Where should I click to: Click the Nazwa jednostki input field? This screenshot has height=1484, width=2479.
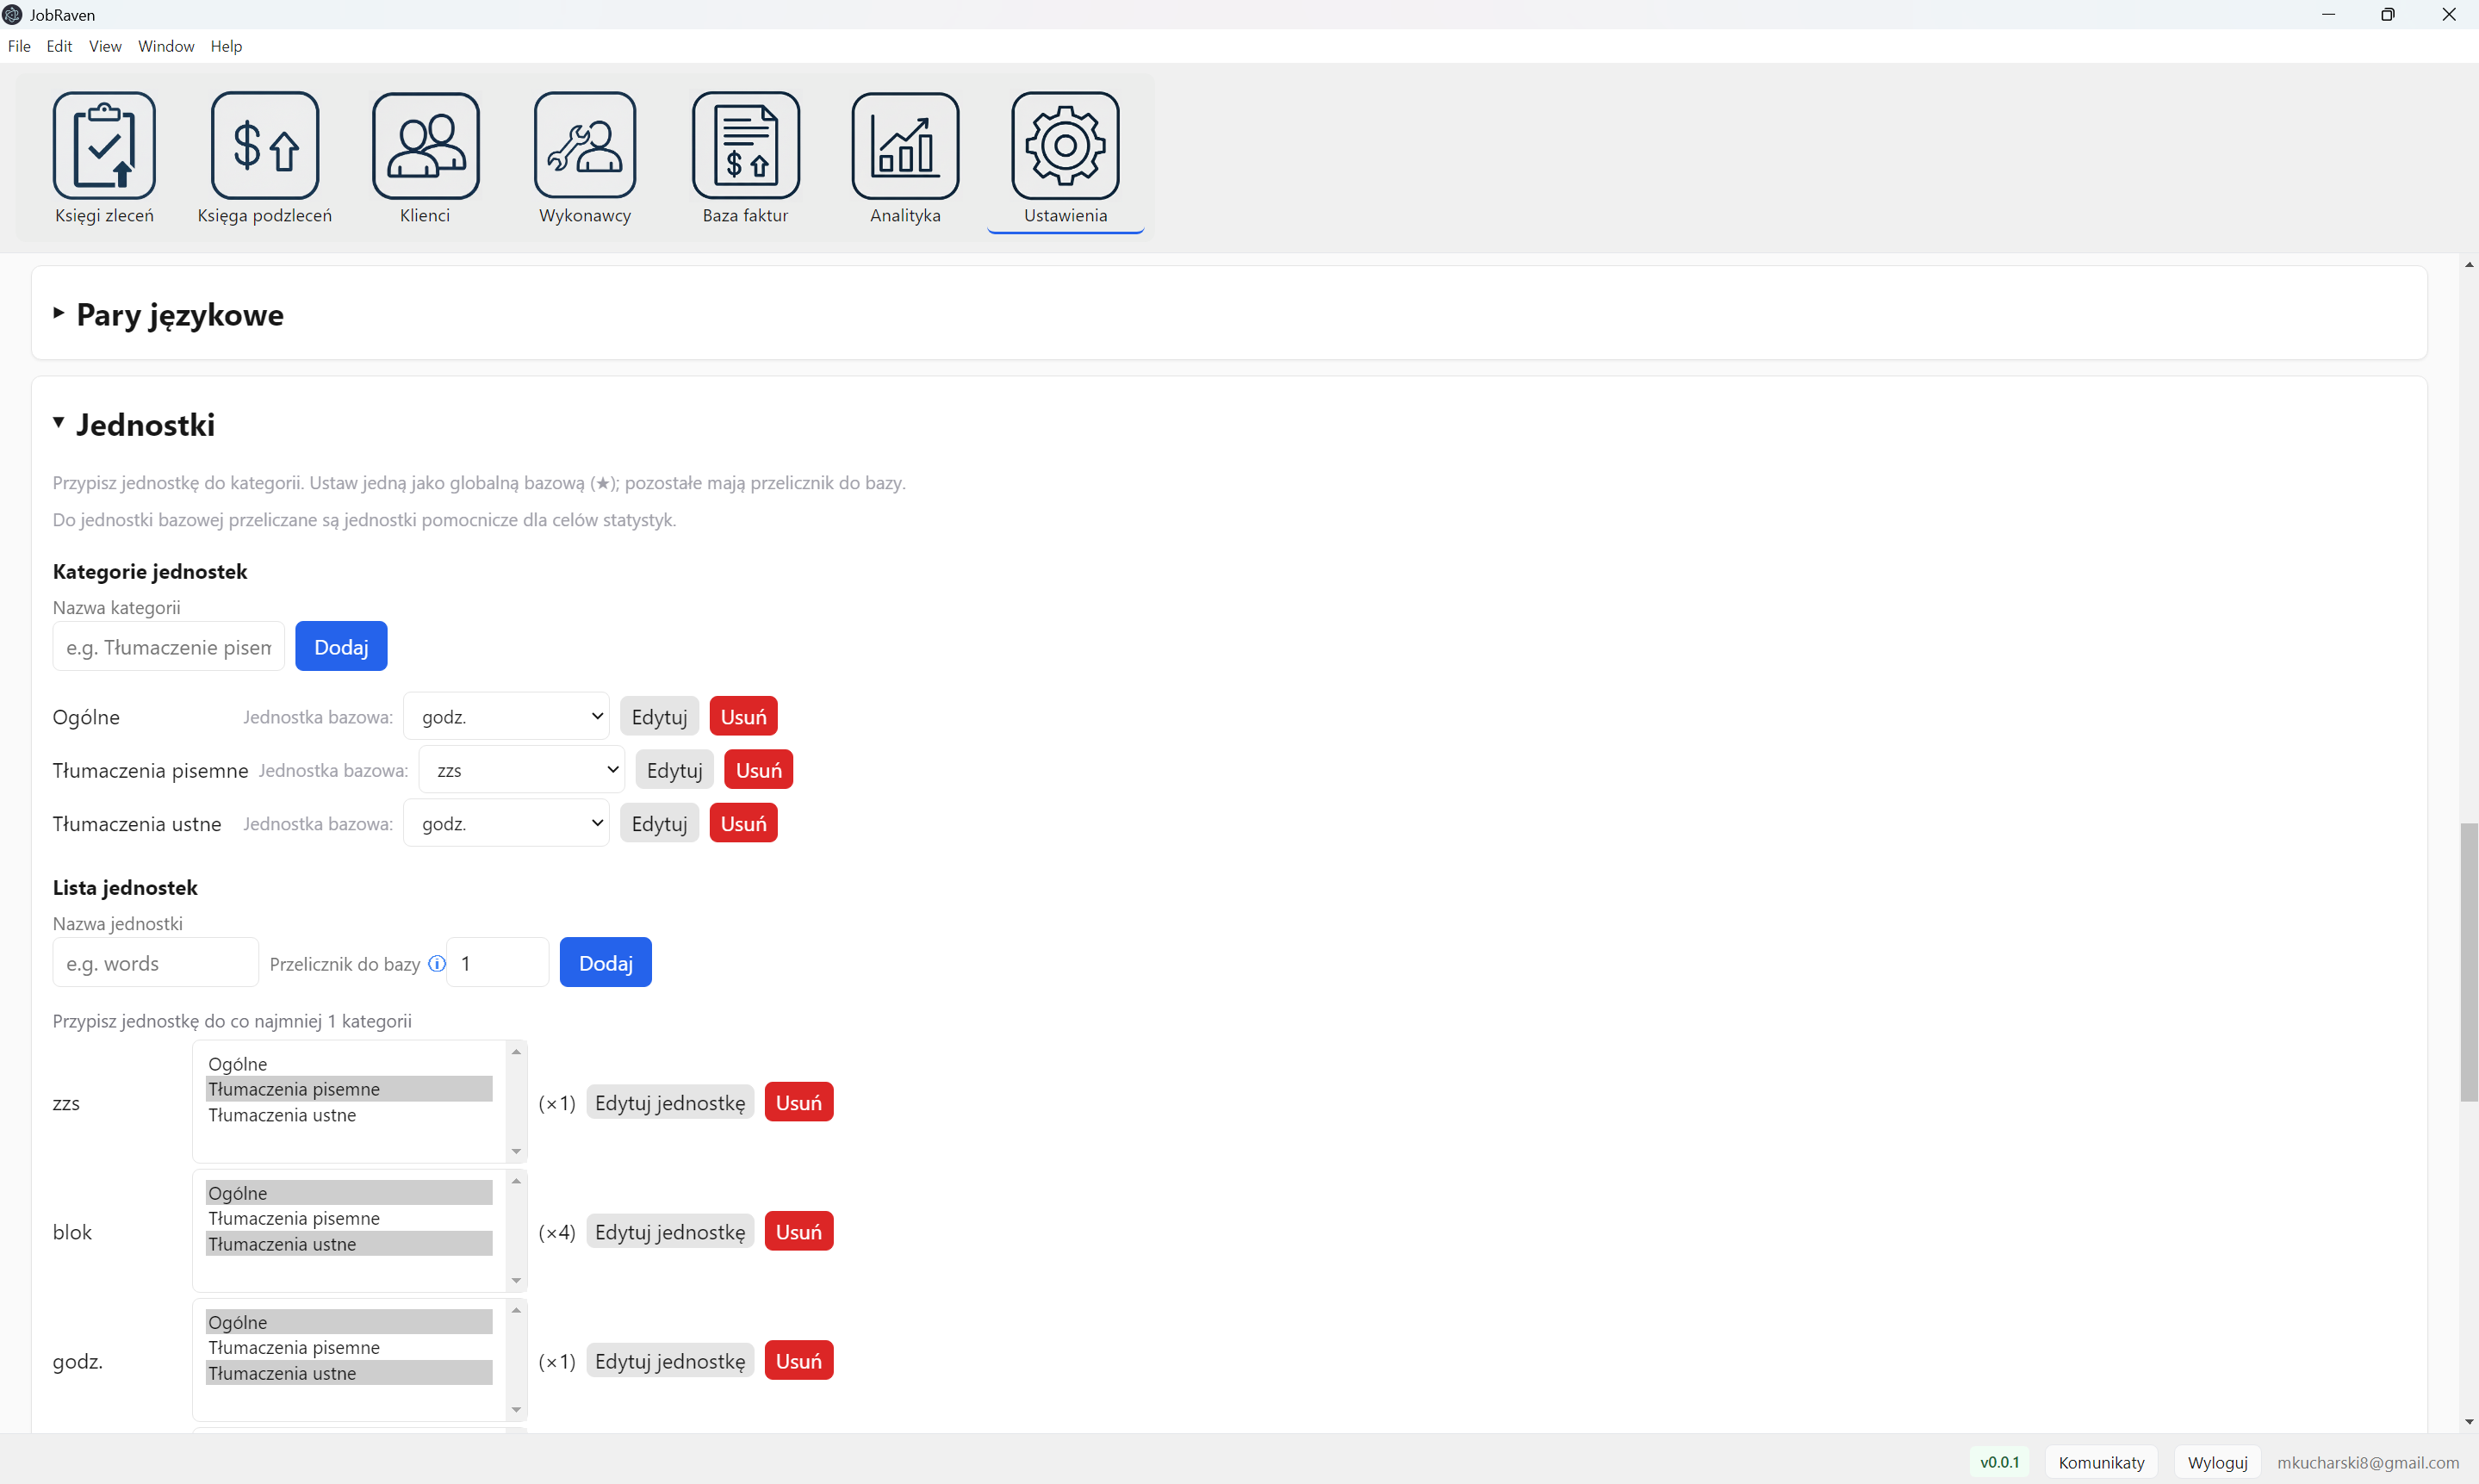[156, 963]
